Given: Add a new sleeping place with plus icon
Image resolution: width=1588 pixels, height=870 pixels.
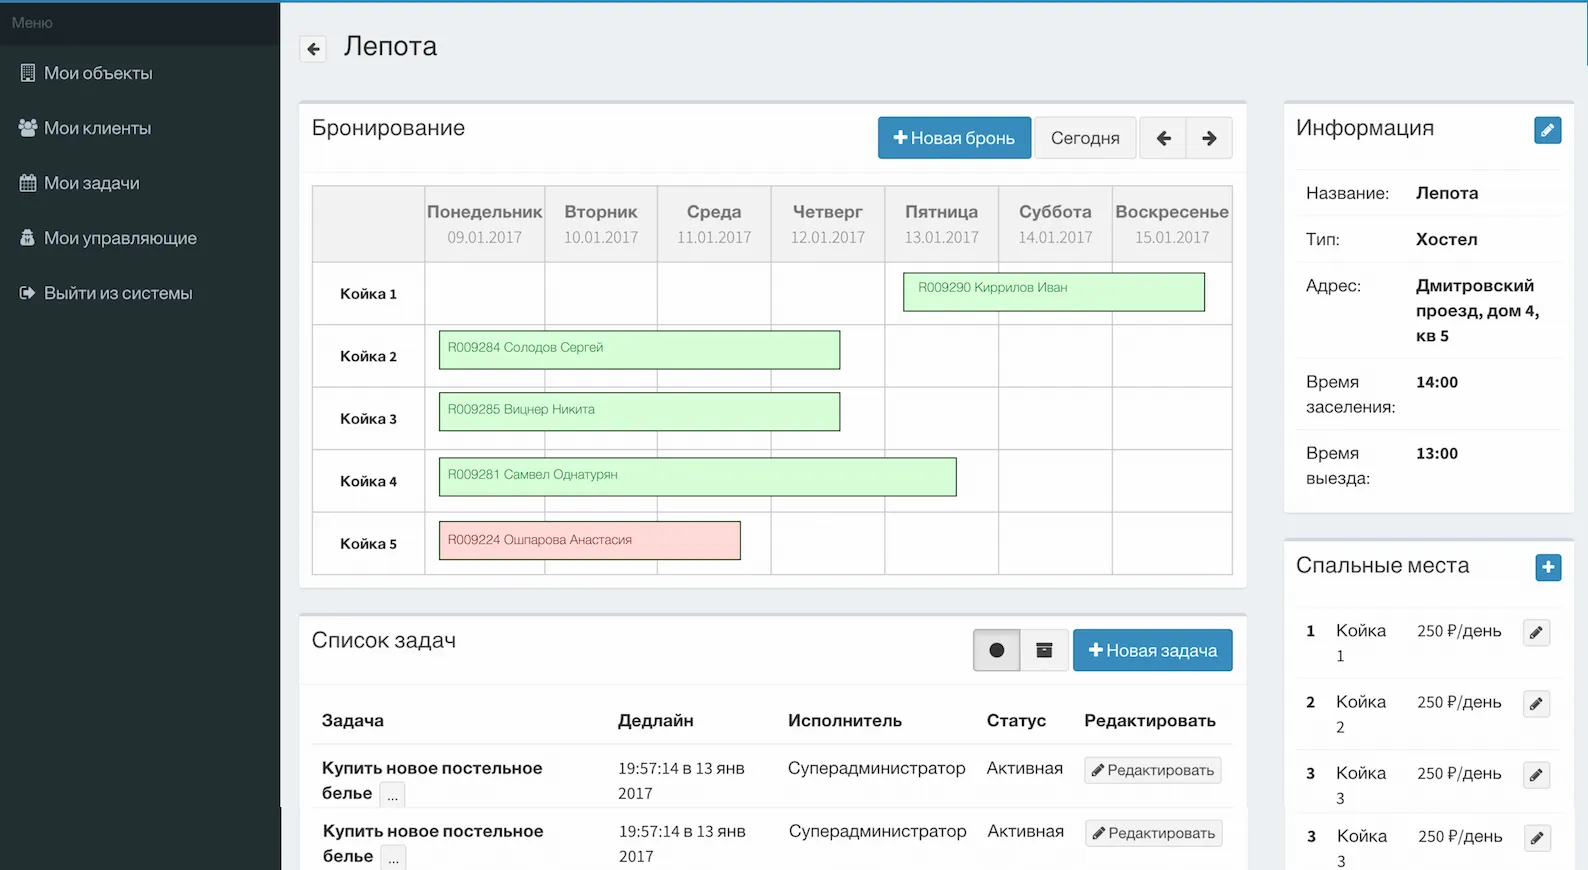Looking at the screenshot, I should point(1547,567).
